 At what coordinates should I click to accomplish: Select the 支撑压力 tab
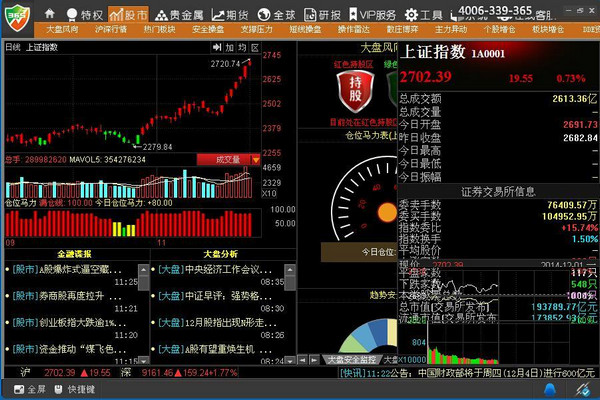[257, 29]
